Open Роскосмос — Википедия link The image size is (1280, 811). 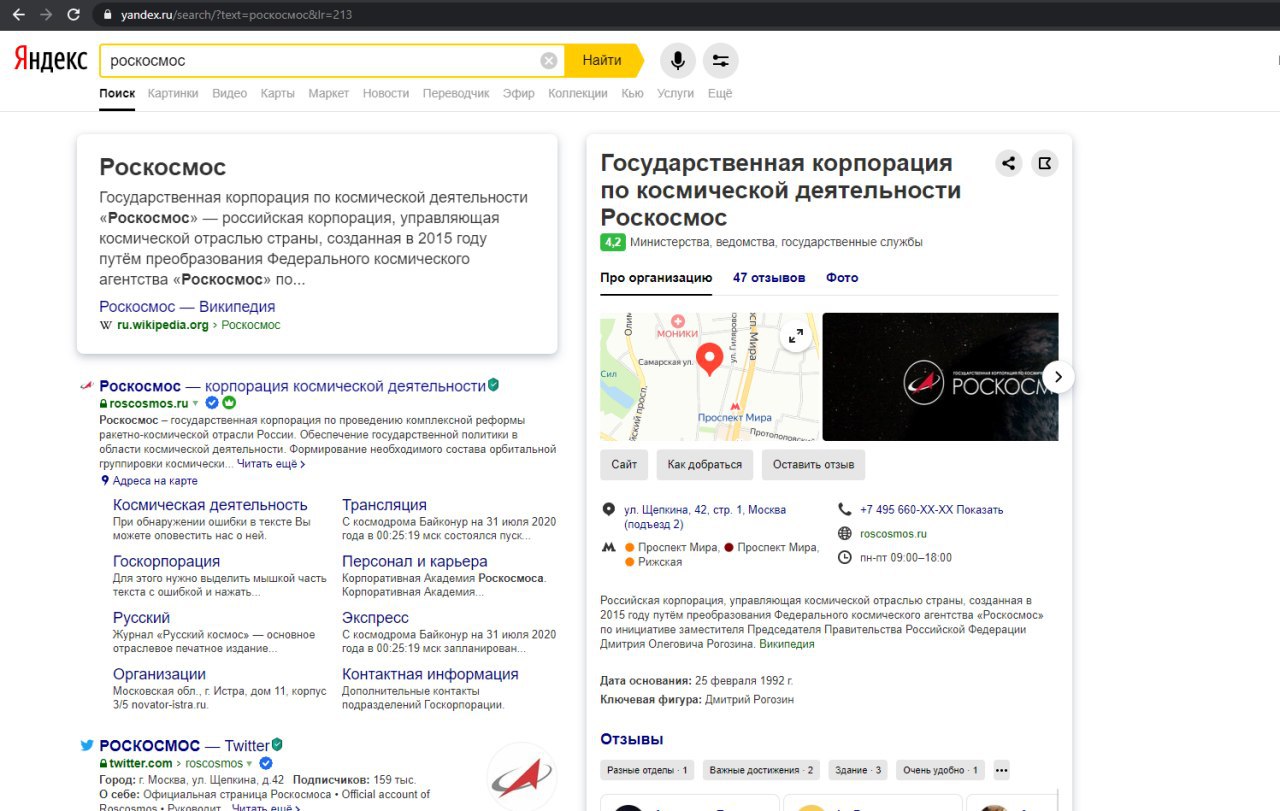[187, 307]
